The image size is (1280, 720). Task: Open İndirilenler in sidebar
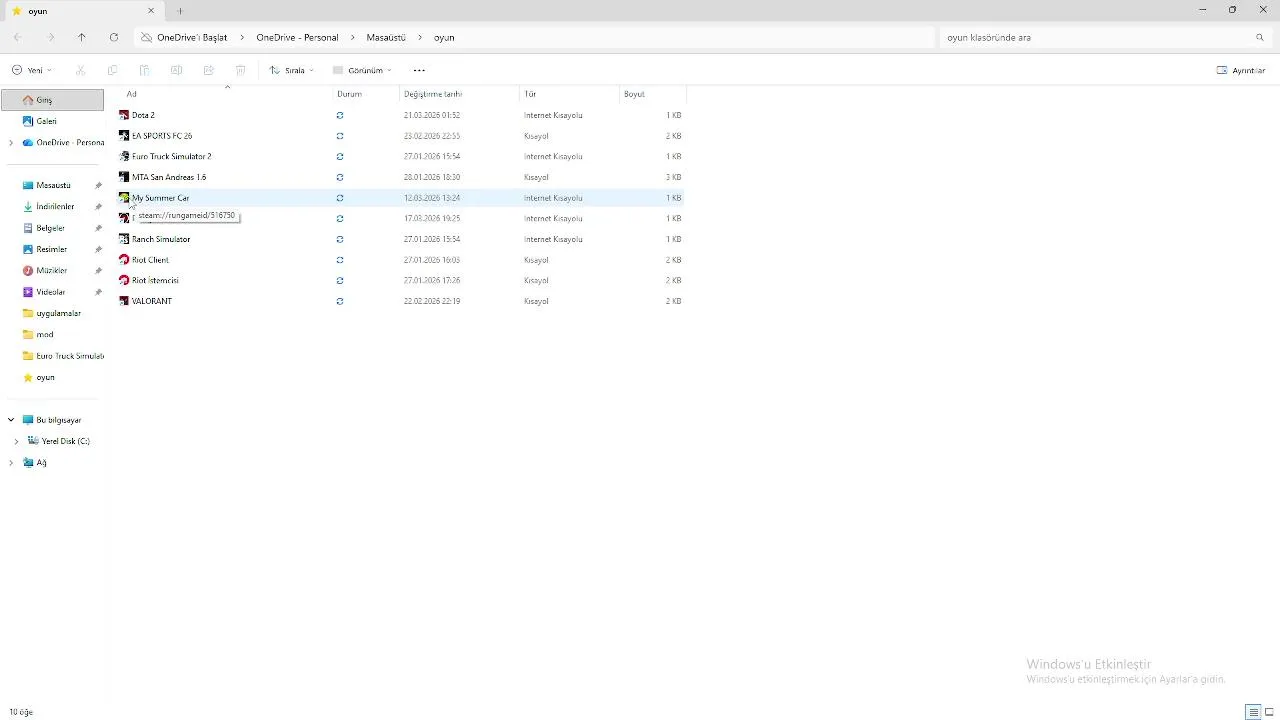(55, 207)
